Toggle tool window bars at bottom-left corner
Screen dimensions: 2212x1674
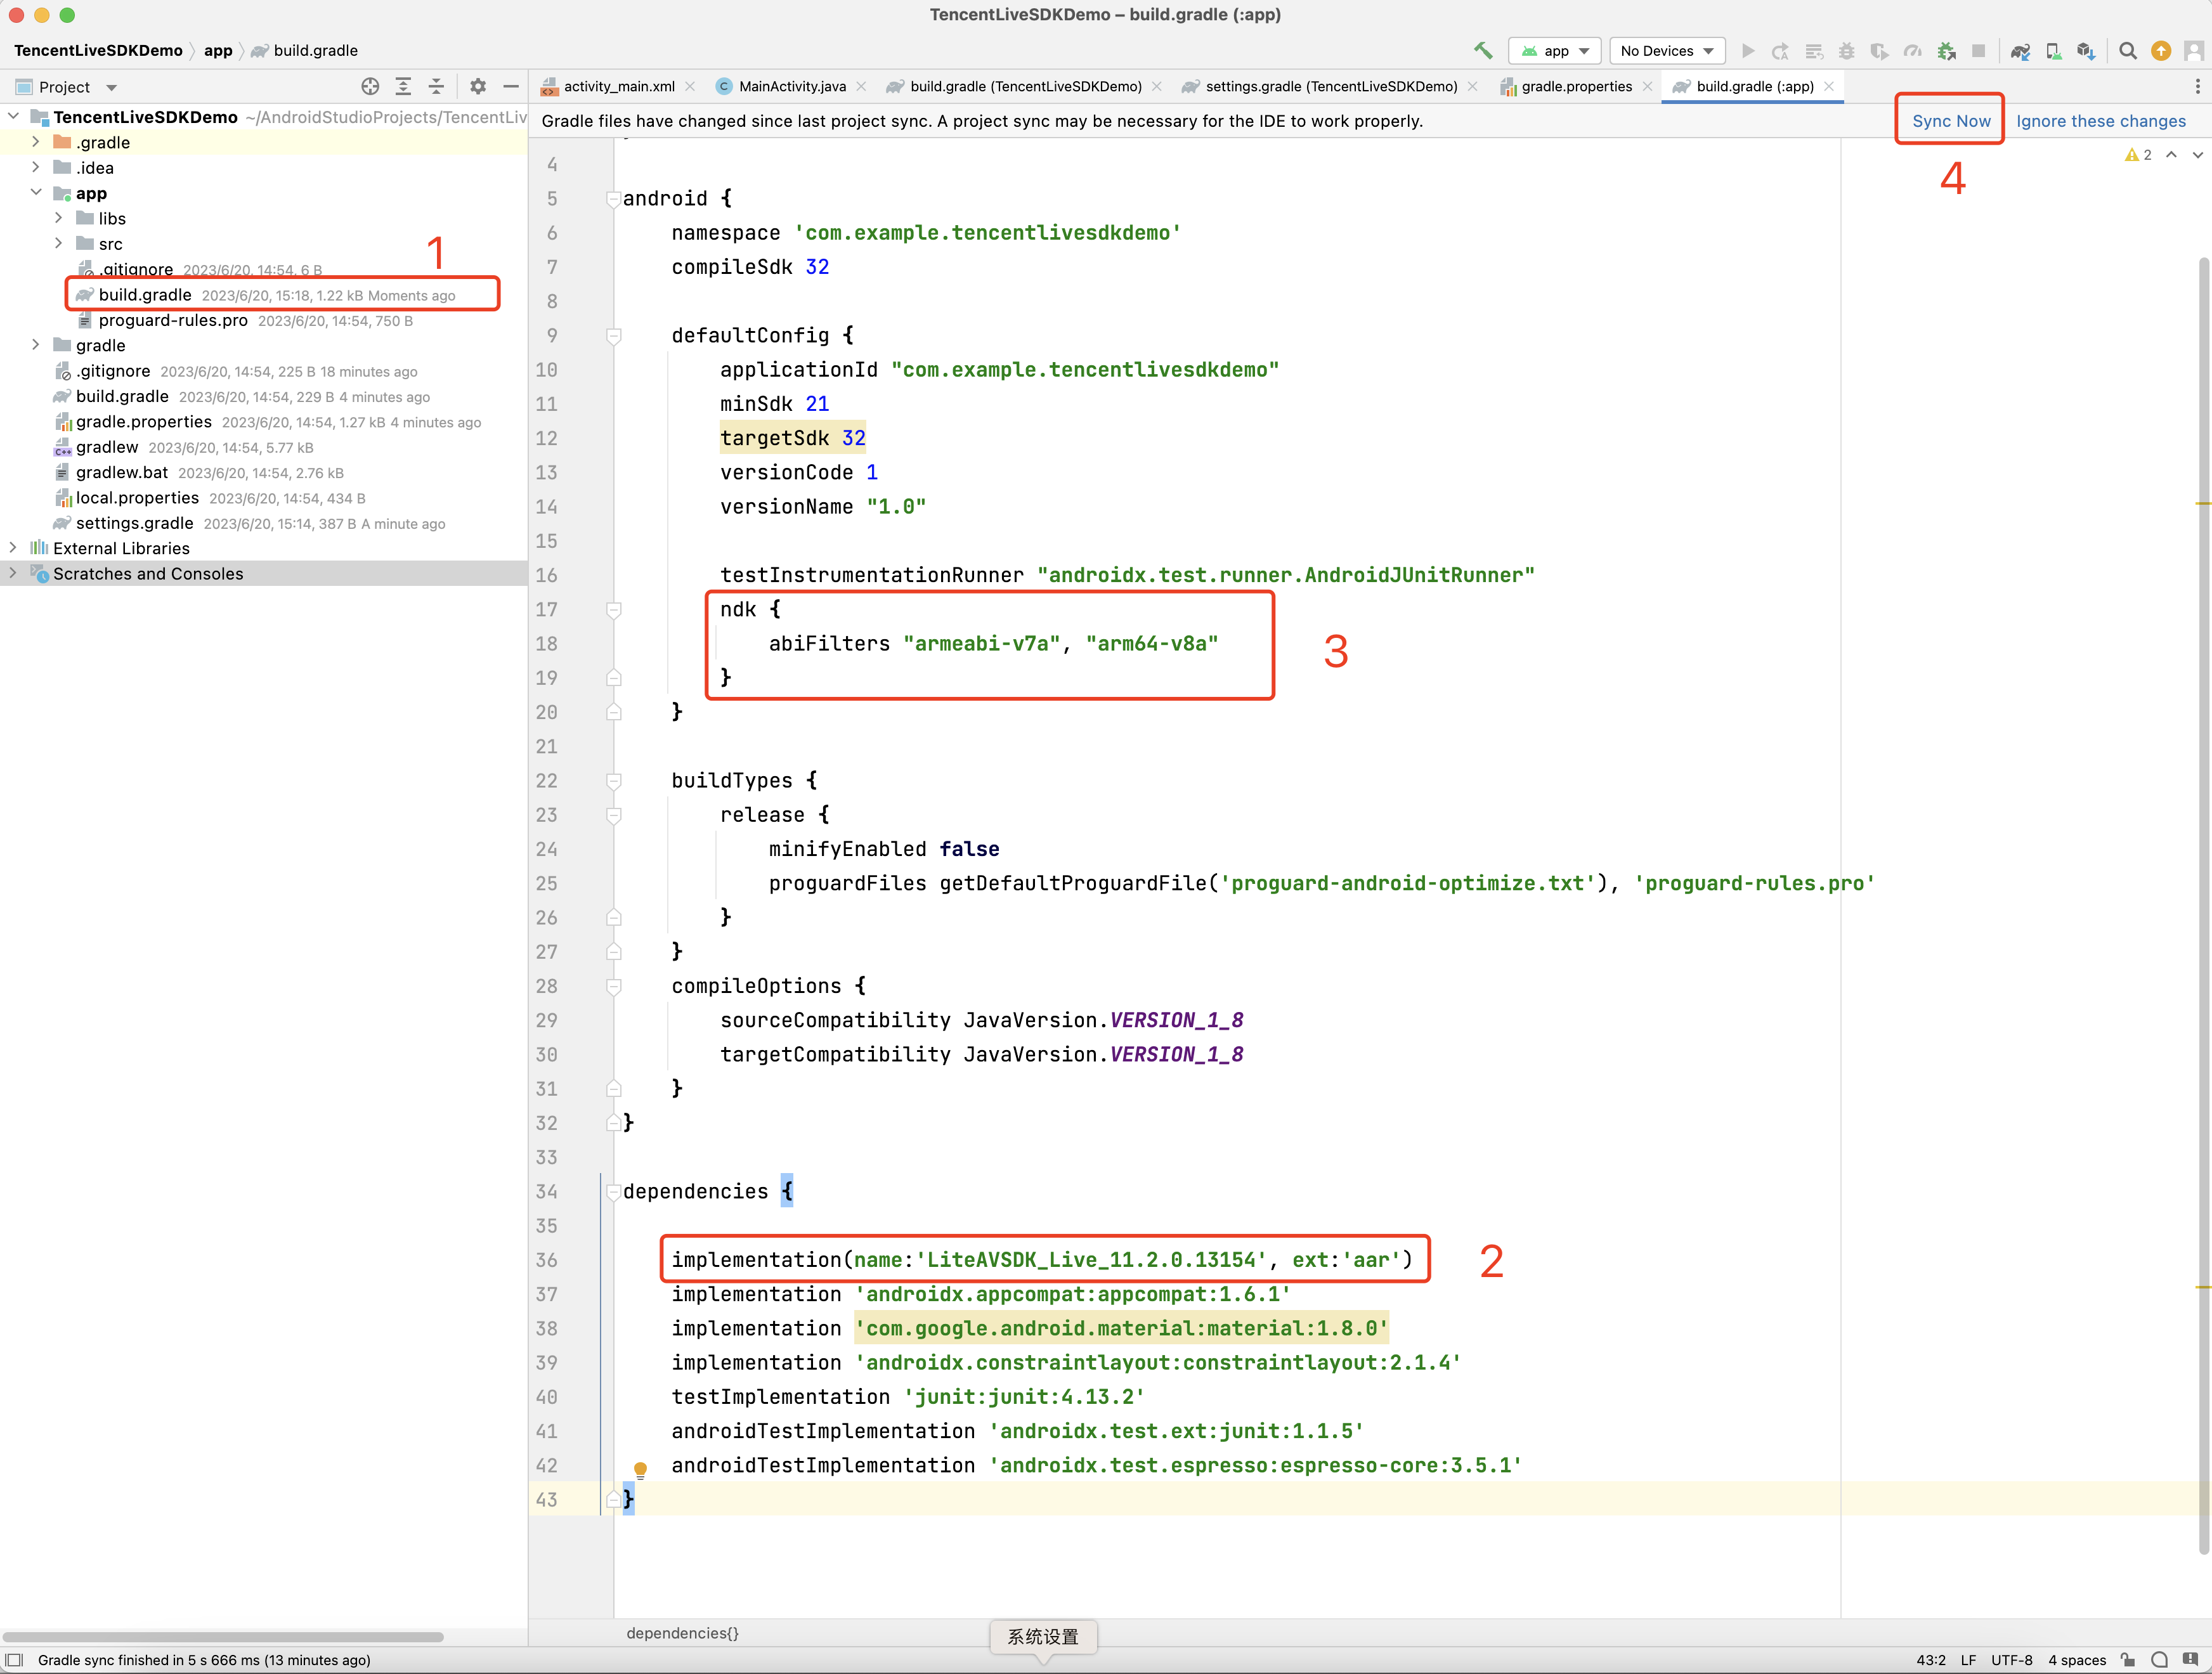(14, 1660)
